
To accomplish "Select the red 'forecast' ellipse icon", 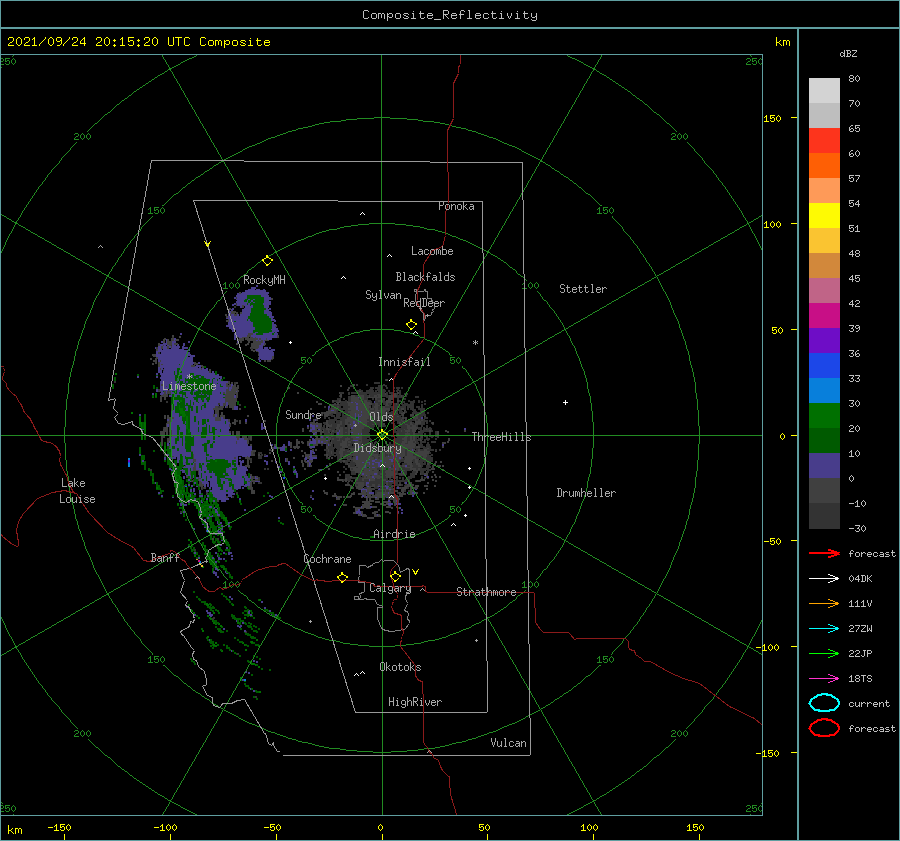I will point(824,728).
